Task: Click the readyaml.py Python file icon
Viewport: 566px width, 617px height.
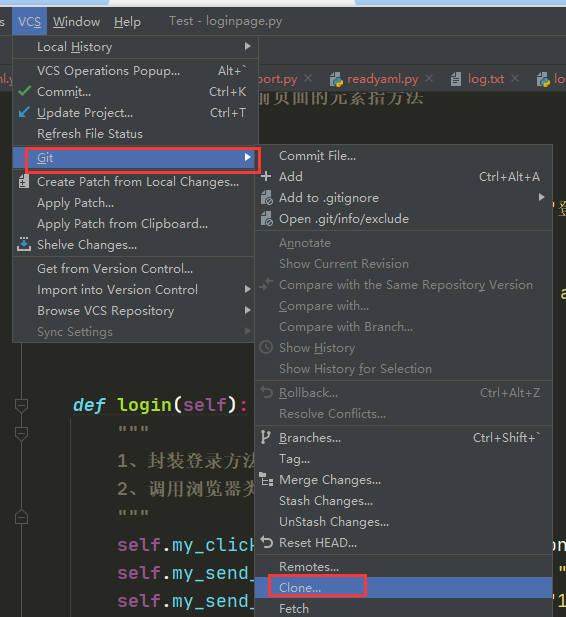Action: pyautogui.click(x=336, y=79)
